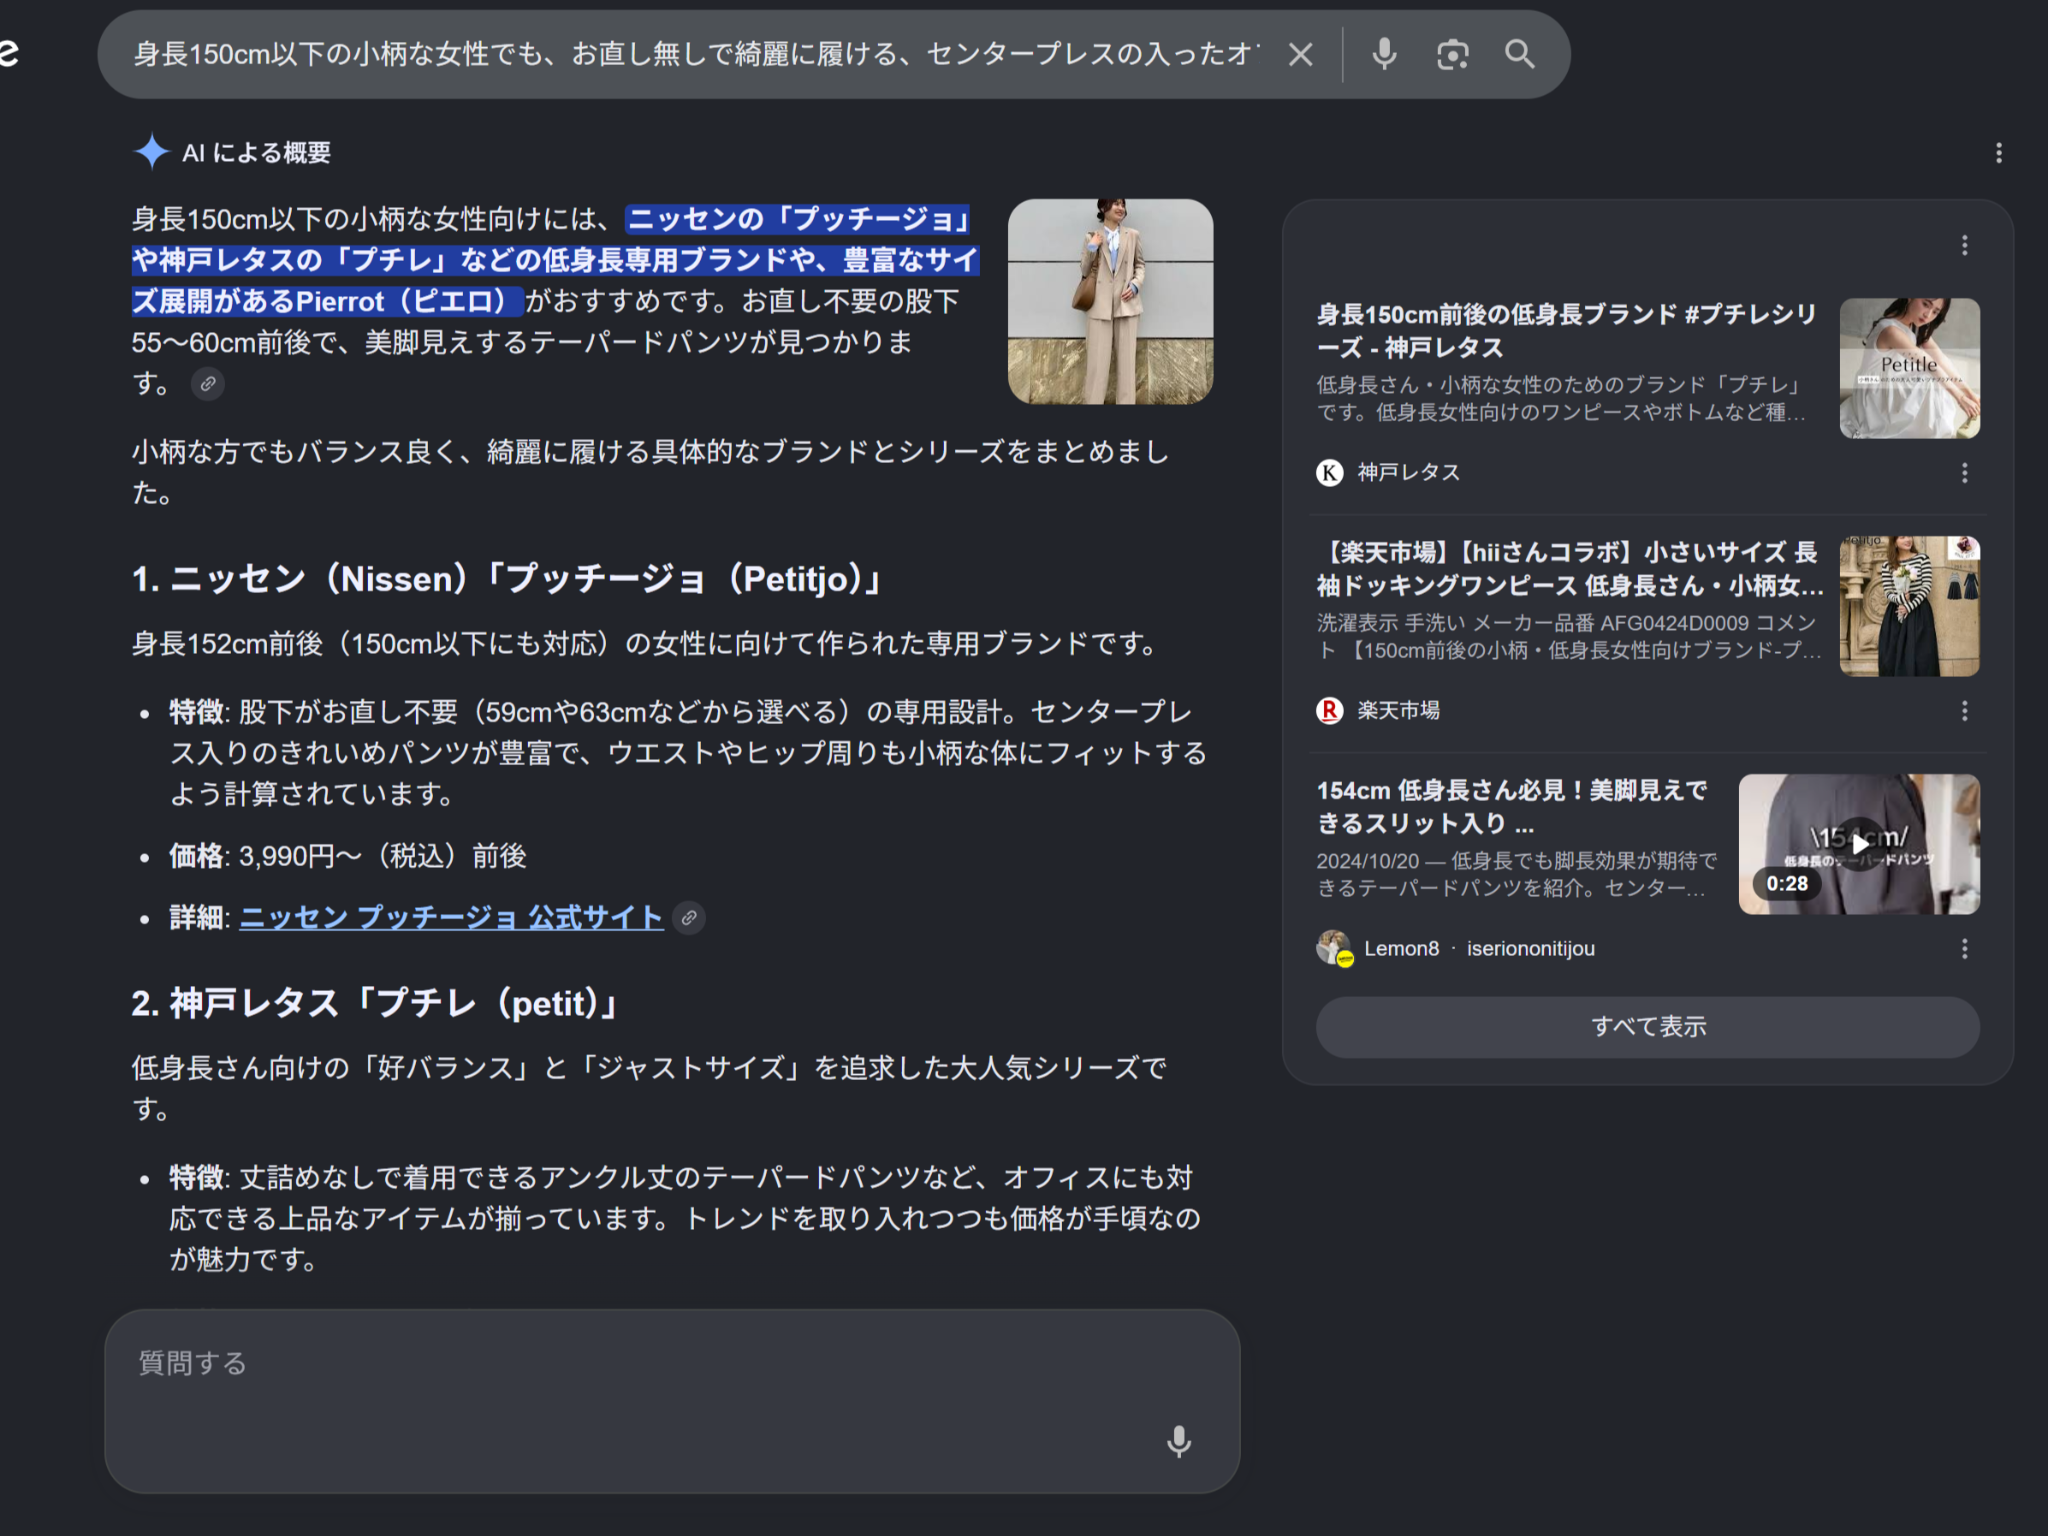Click the iseriononitijou author name
This screenshot has height=1536, width=2048.
tap(1530, 949)
